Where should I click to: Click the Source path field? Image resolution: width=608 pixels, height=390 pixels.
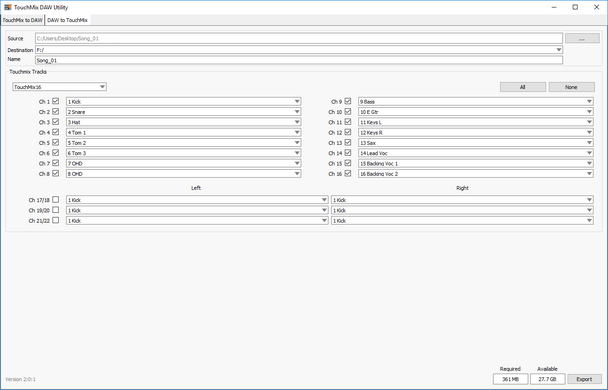click(299, 38)
